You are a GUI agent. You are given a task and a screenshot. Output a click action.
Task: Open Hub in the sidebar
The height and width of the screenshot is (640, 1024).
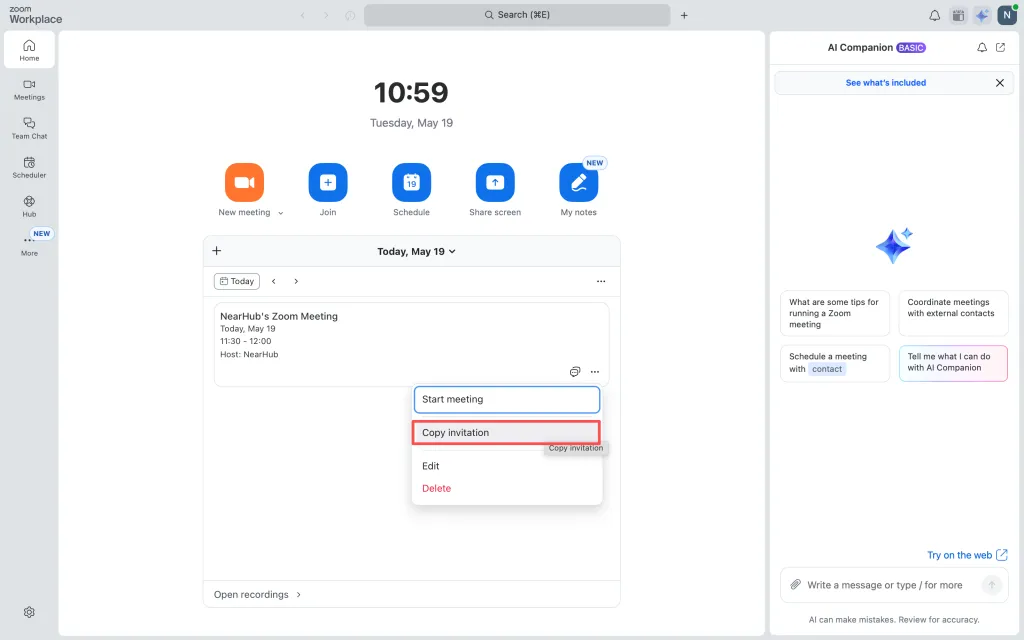coord(29,206)
